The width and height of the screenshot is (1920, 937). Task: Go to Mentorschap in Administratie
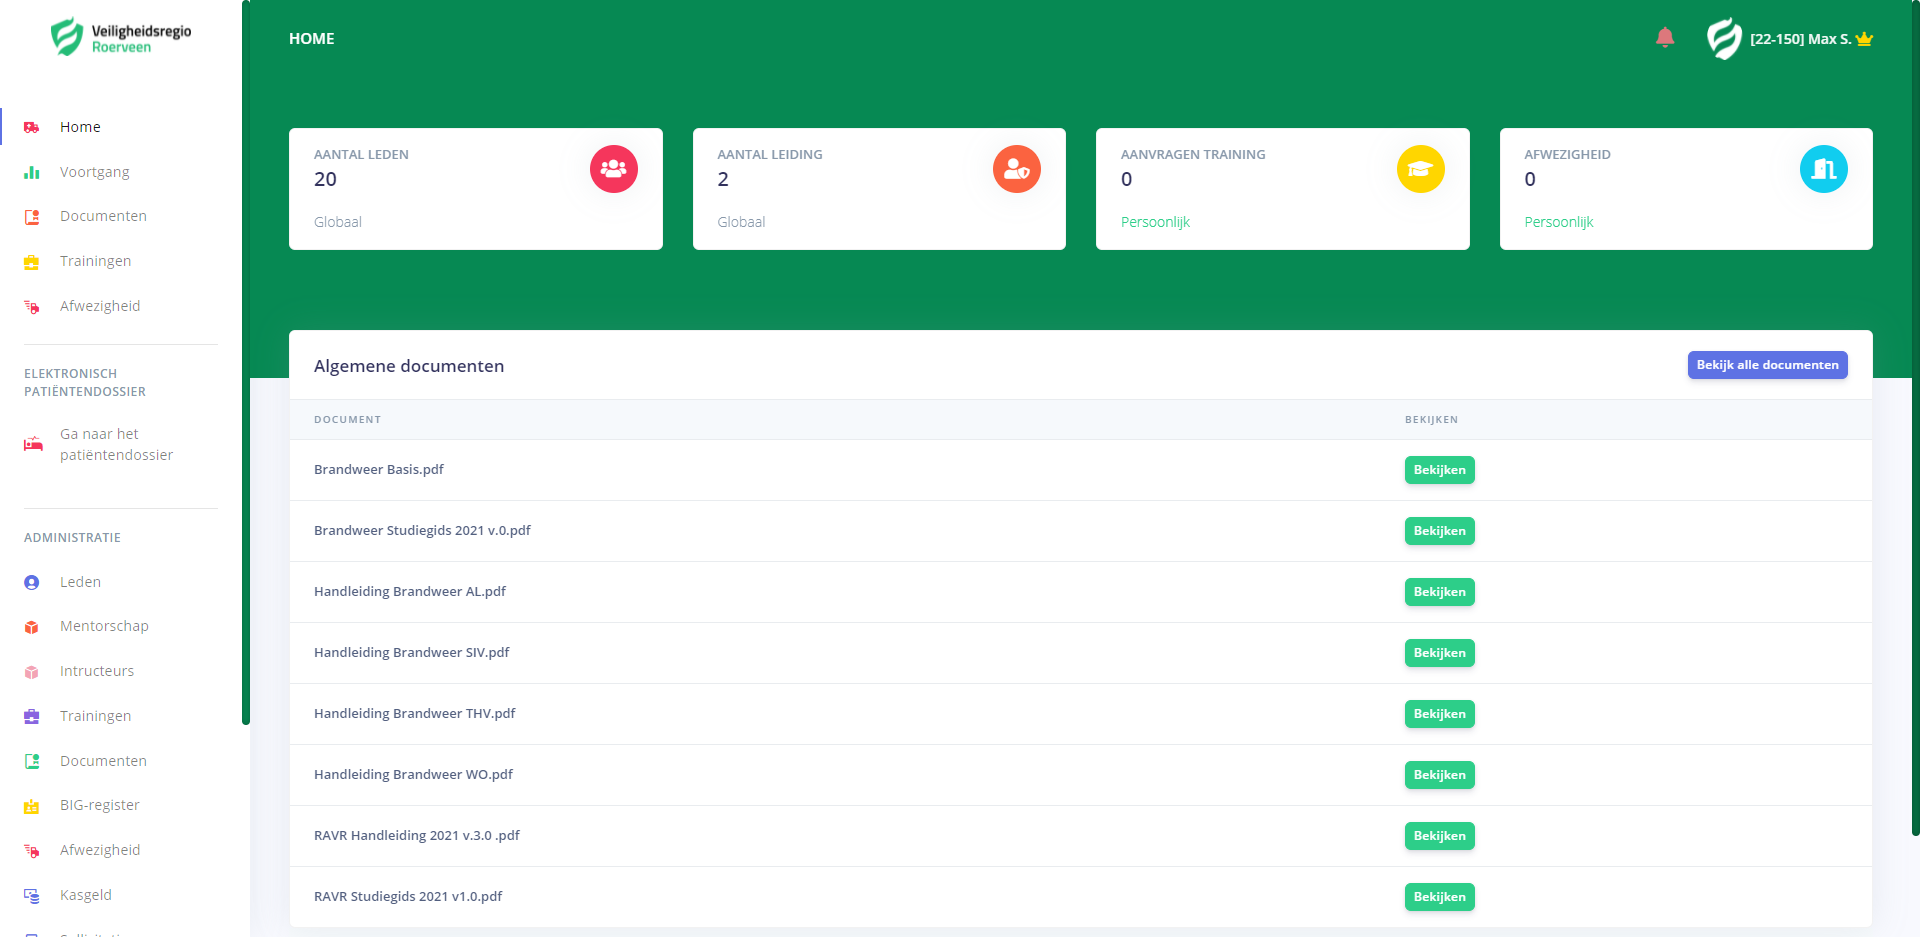(104, 626)
